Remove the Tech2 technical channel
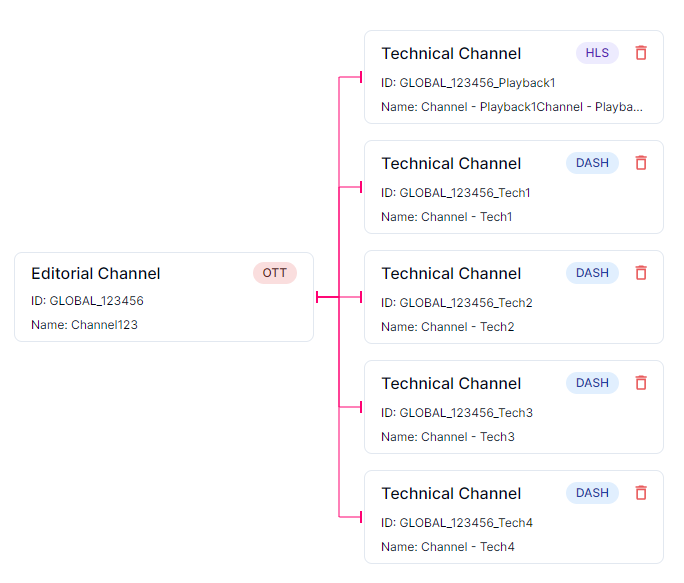This screenshot has width=684, height=583. [641, 273]
